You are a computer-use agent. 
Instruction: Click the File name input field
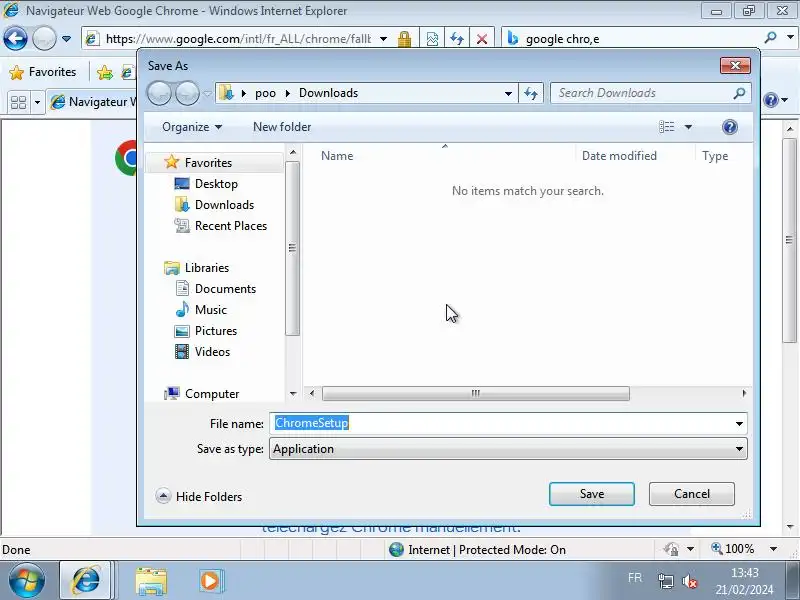(x=500, y=423)
